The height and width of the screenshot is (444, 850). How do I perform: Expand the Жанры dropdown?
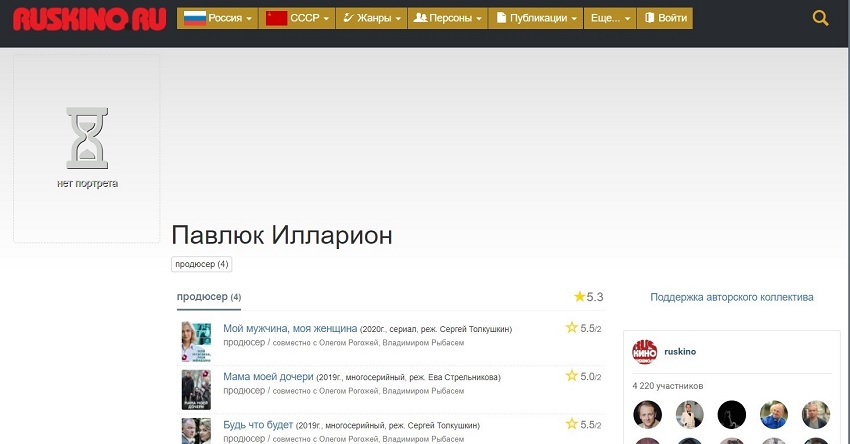pos(371,18)
